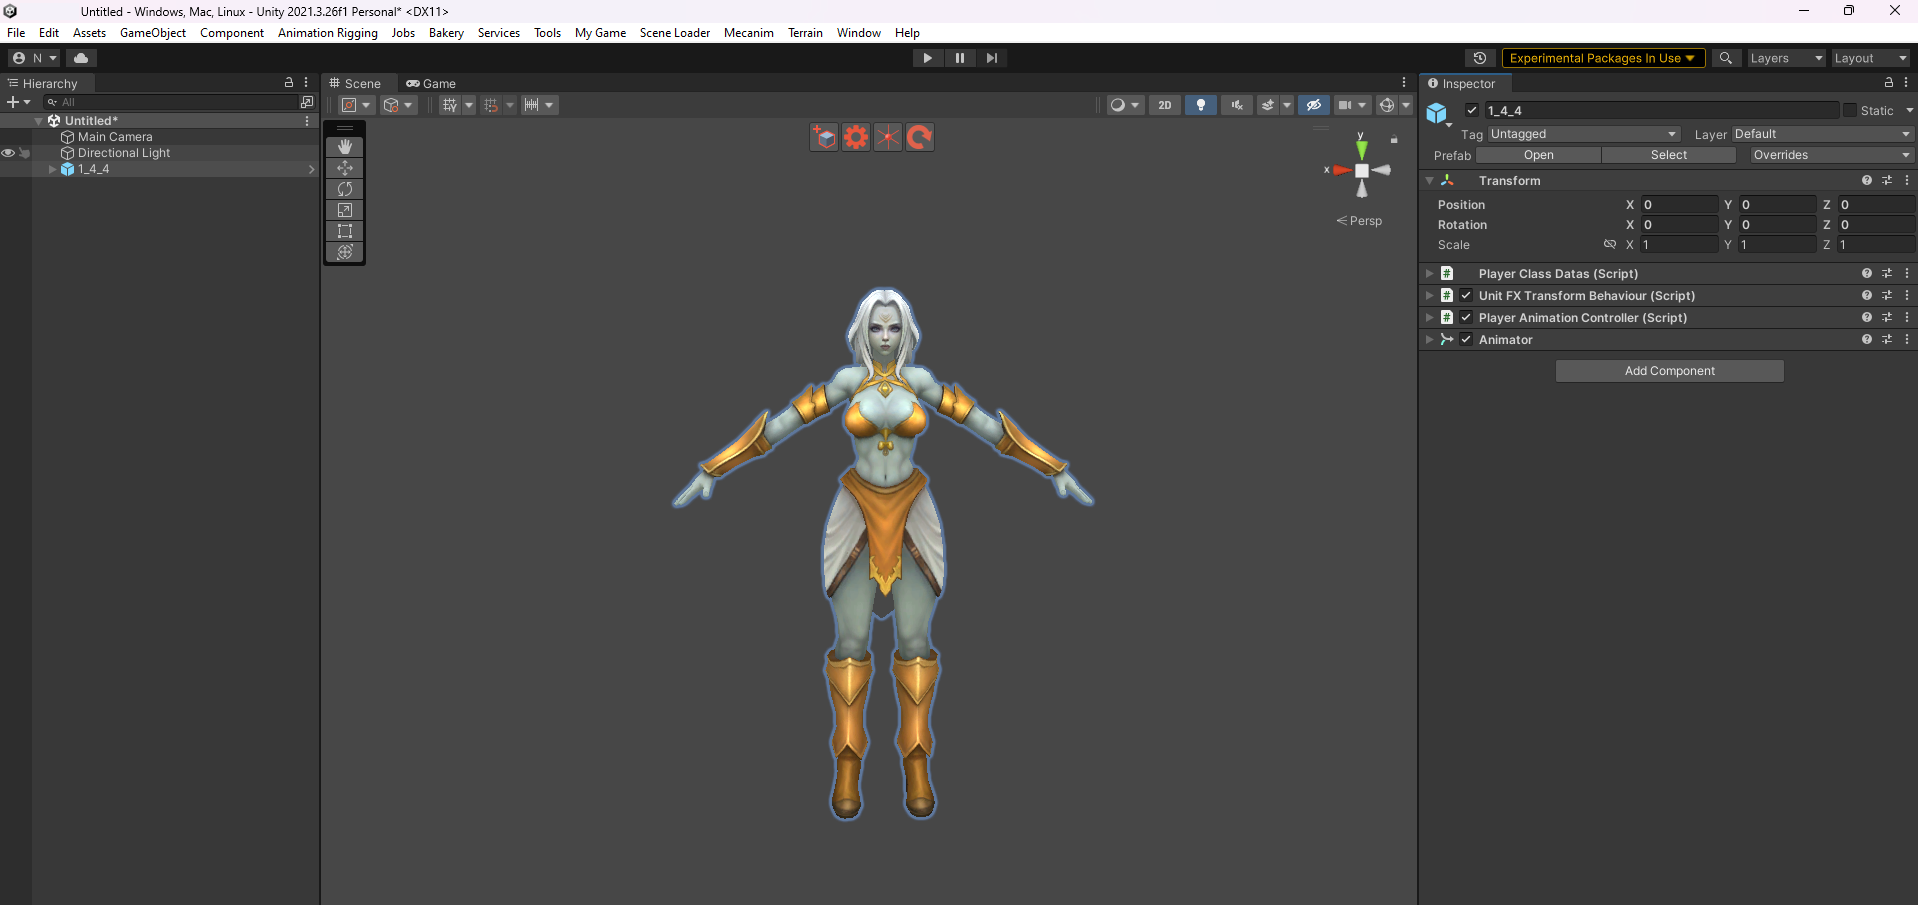Open the Static flags dropdown arrow
The width and height of the screenshot is (1918, 905).
(1909, 111)
